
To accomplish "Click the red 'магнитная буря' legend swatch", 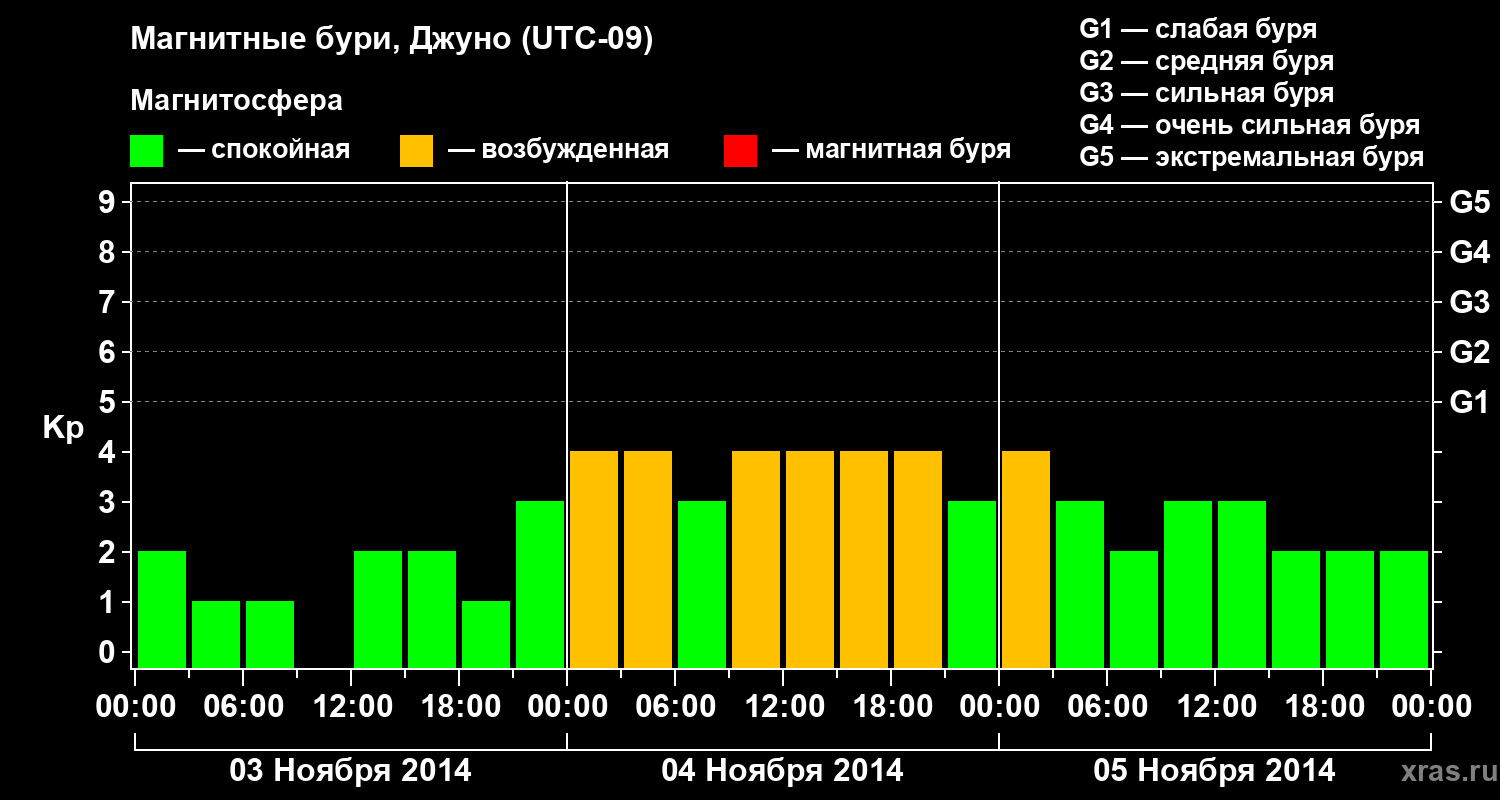I will point(740,151).
